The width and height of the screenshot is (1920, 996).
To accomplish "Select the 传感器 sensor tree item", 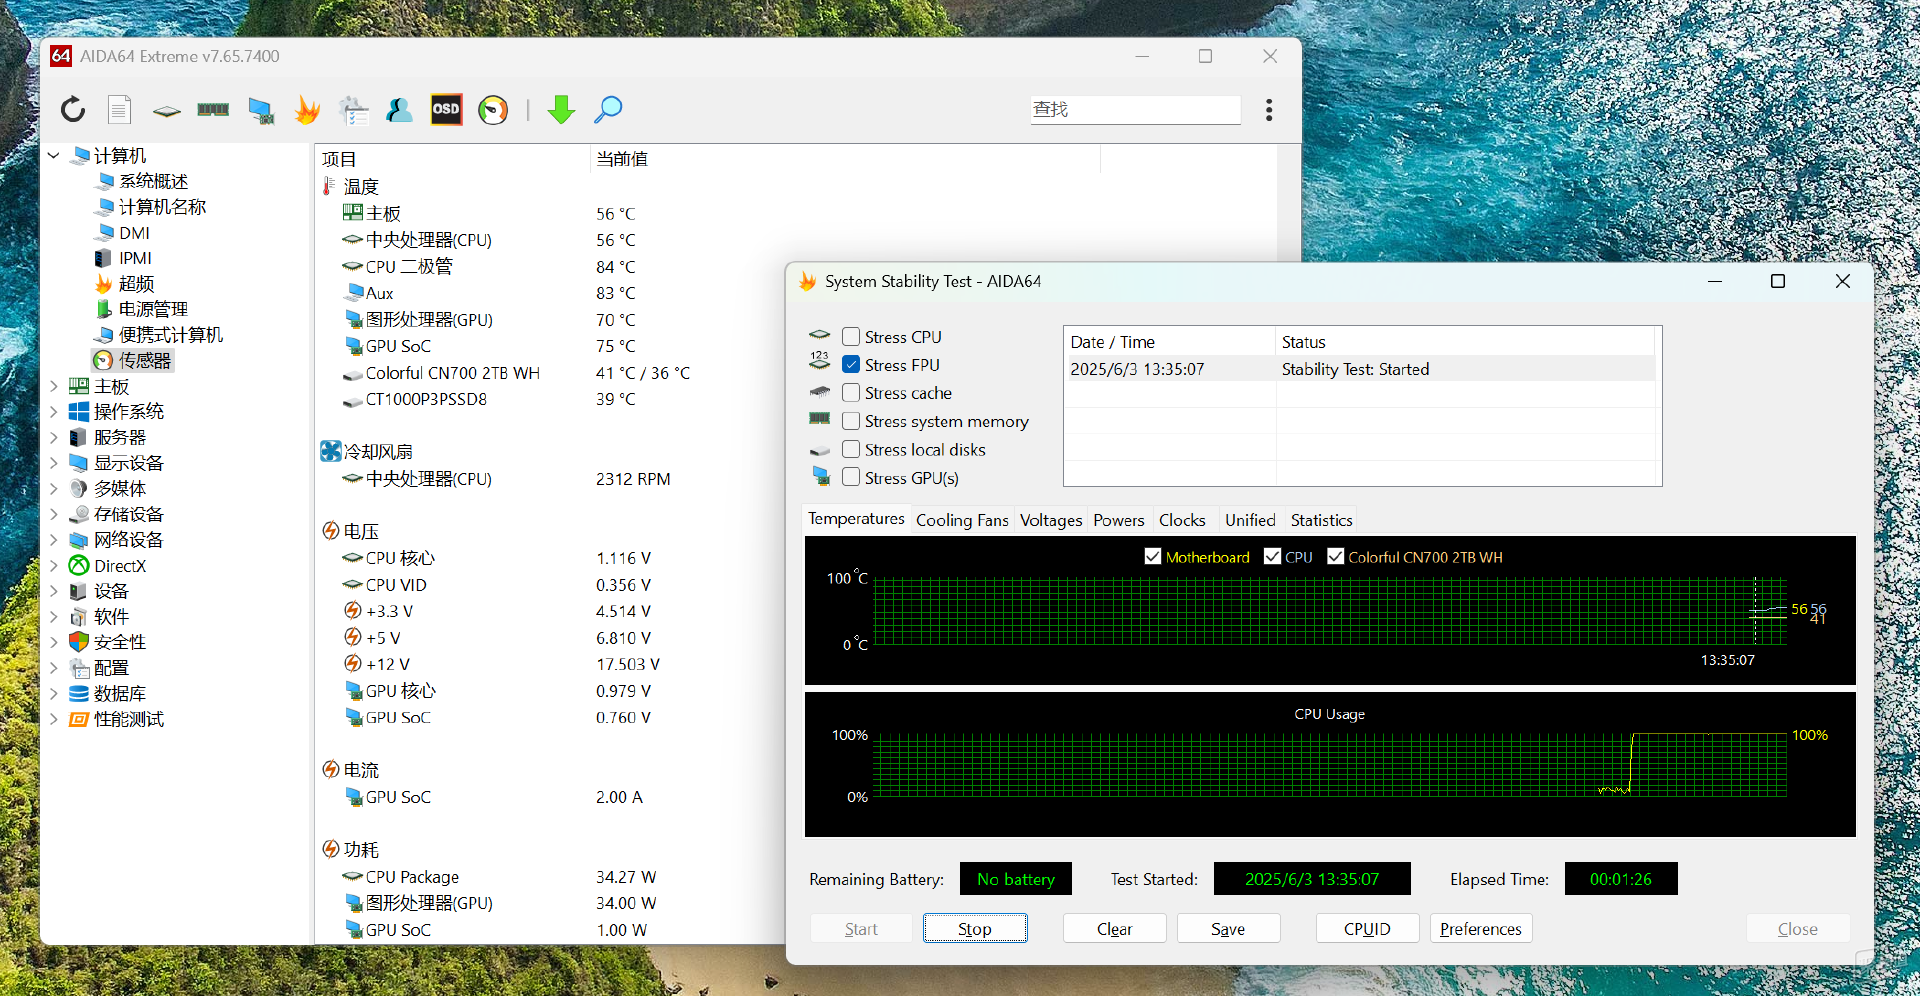I will click(x=133, y=360).
